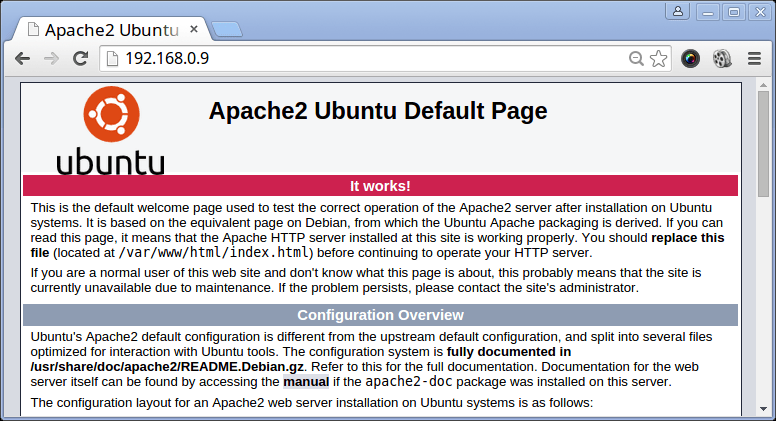776x421 pixels.
Task: Click the Ubuntu logo image
Action: pyautogui.click(x=110, y=130)
